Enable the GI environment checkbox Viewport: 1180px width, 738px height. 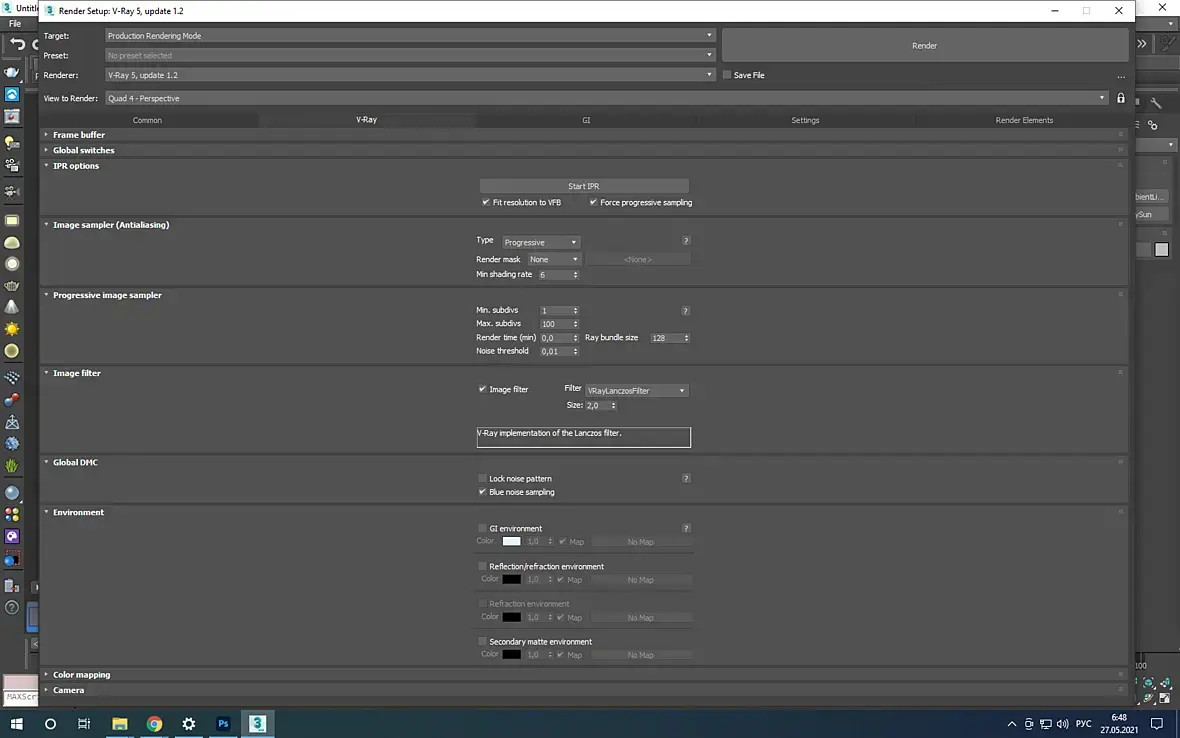point(482,528)
